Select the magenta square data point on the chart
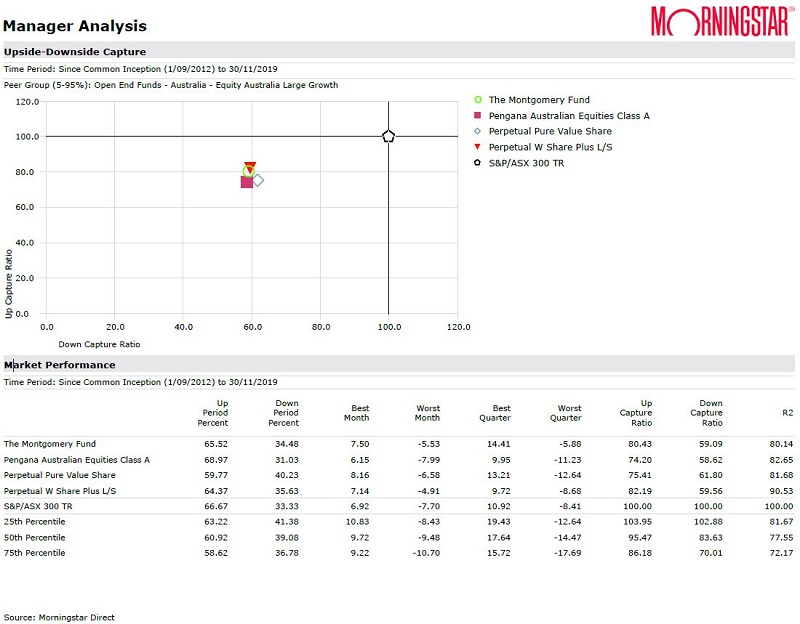This screenshot has height=624, width=800. point(247,181)
